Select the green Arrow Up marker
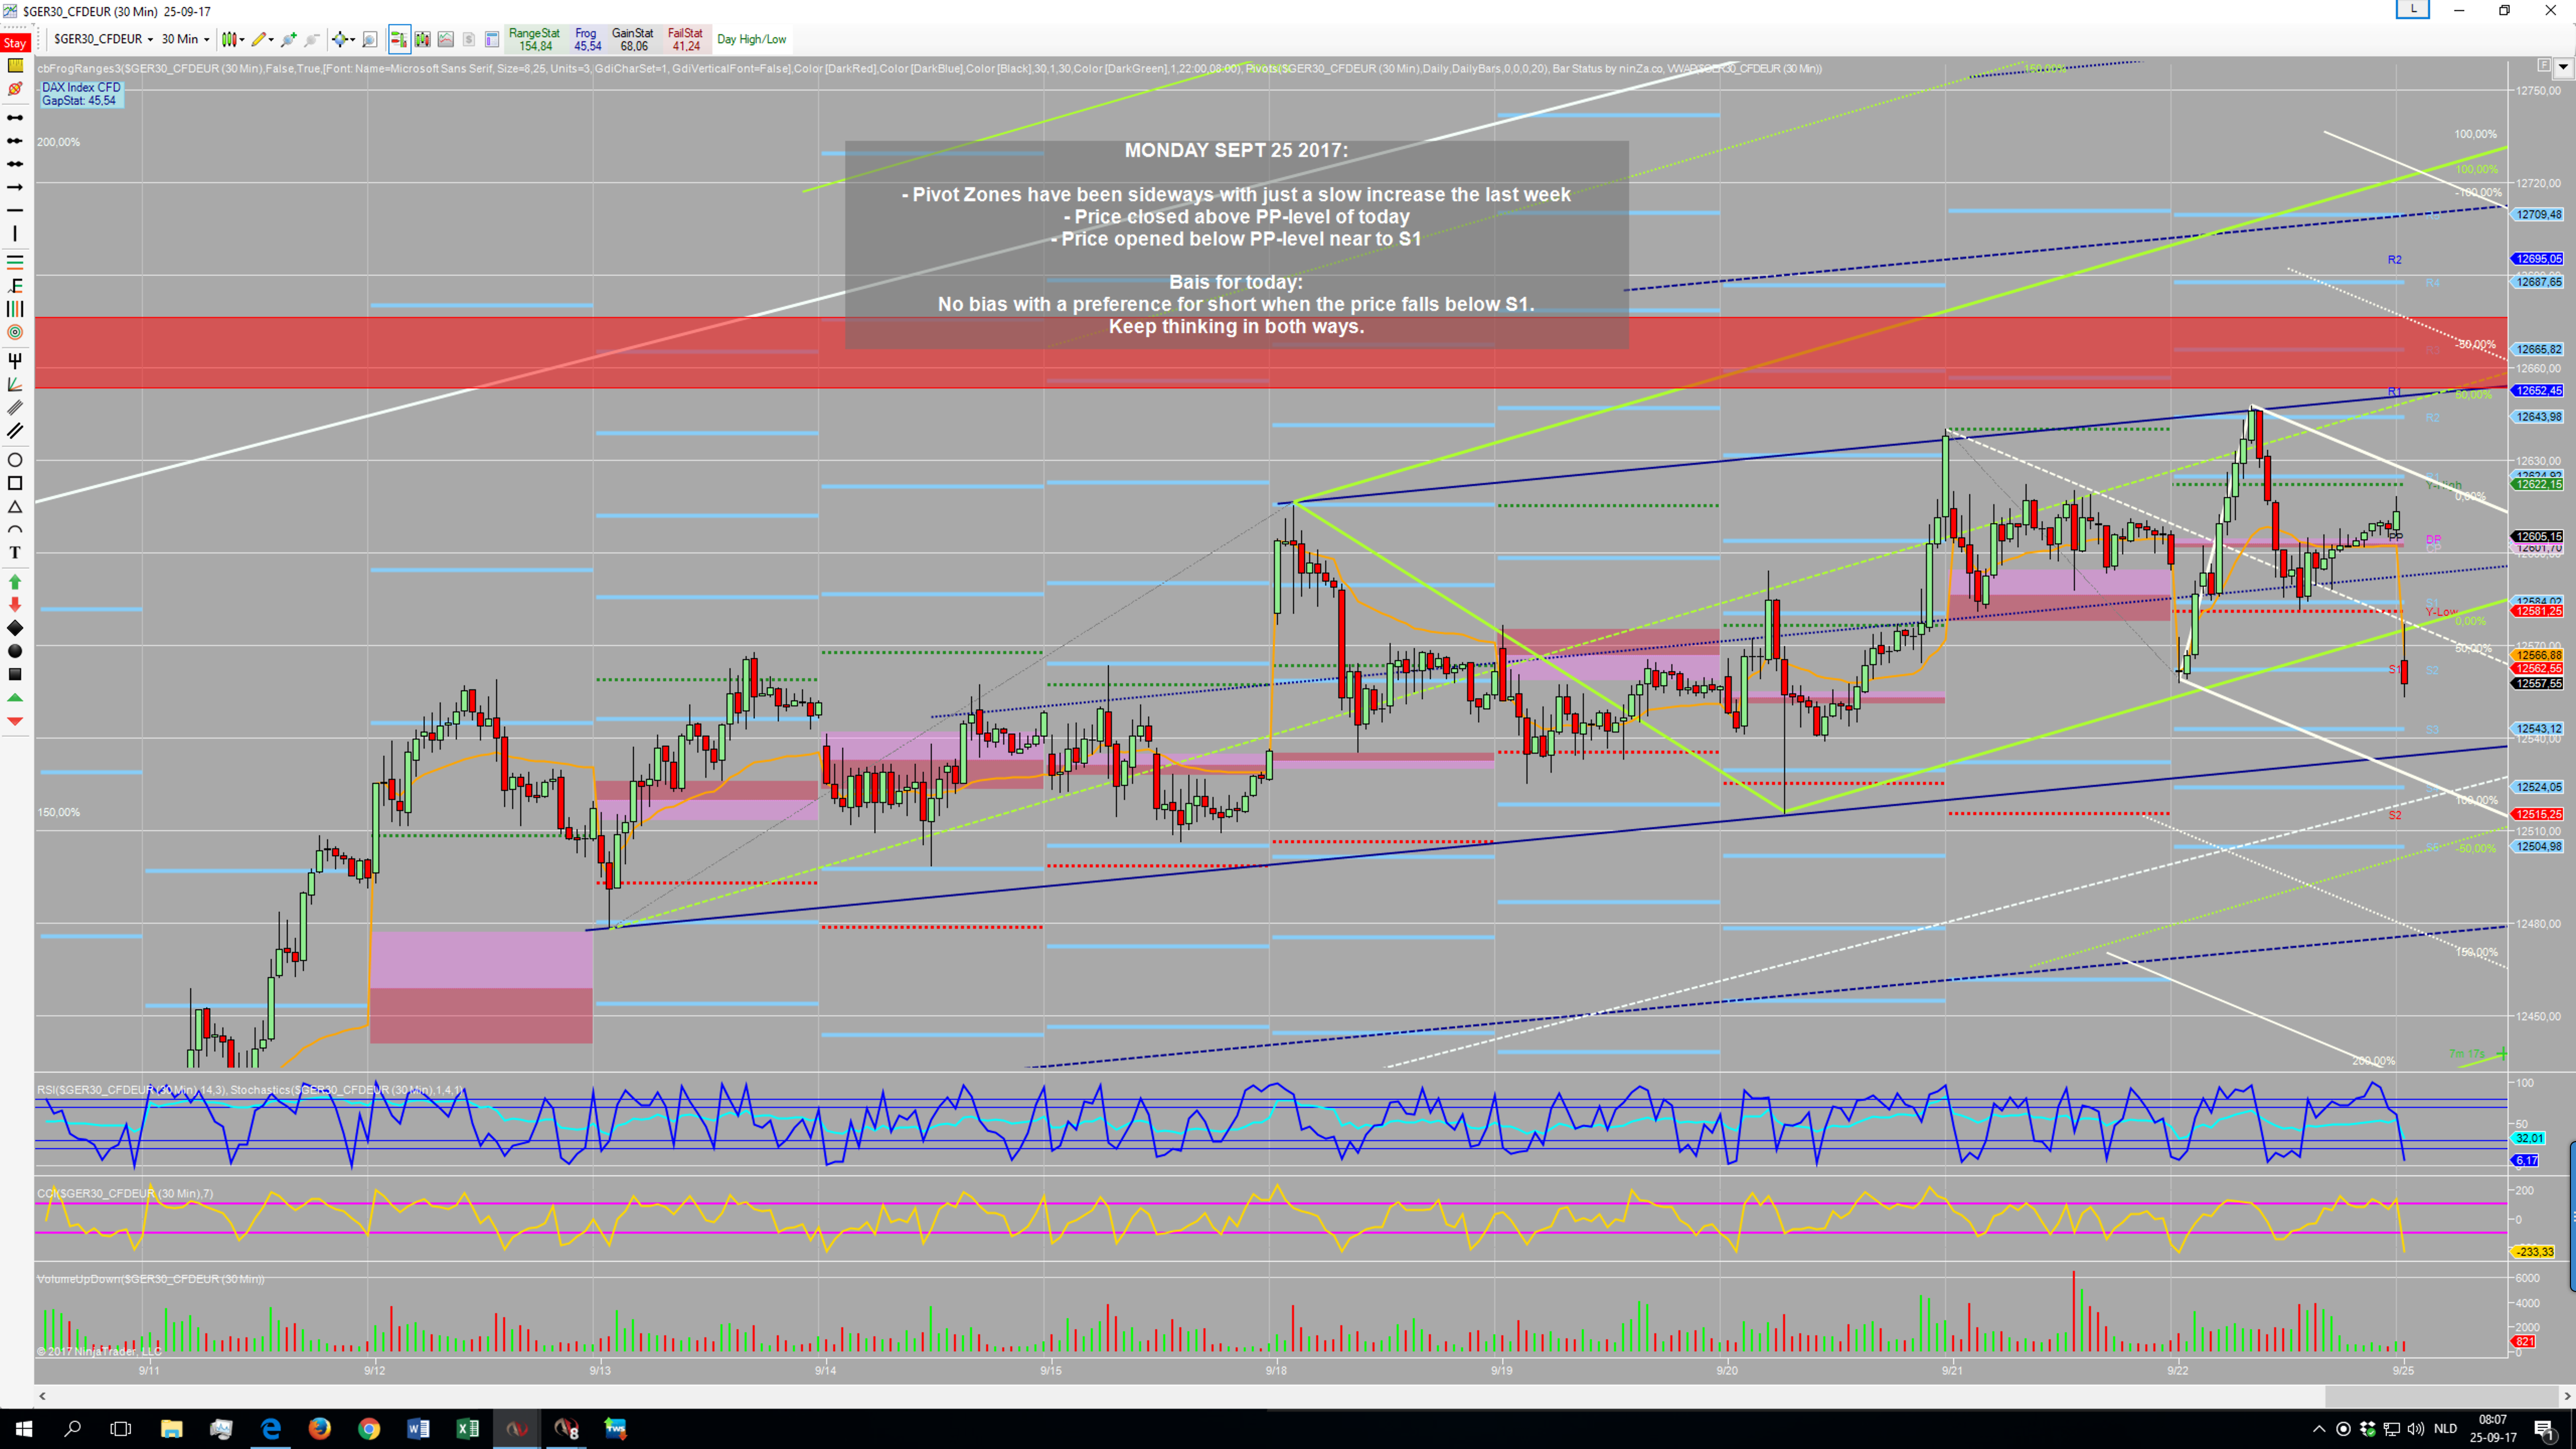This screenshot has height=1449, width=2576. (15, 581)
